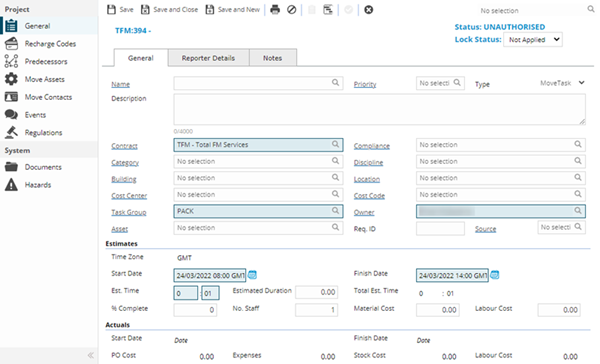Open Start Date calendar picker
600x364 pixels.
252,275
